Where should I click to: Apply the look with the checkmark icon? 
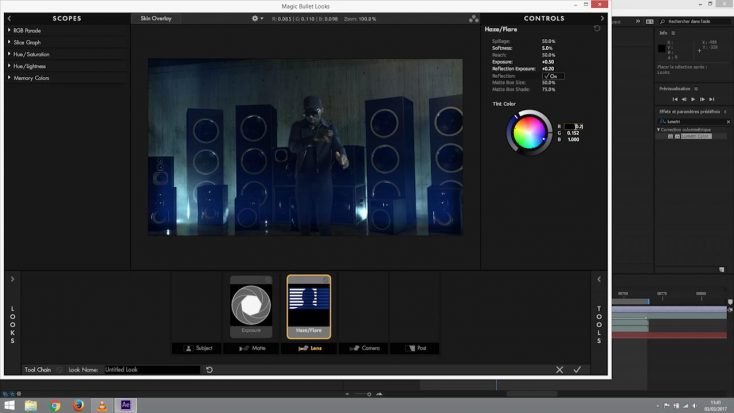pyautogui.click(x=577, y=369)
